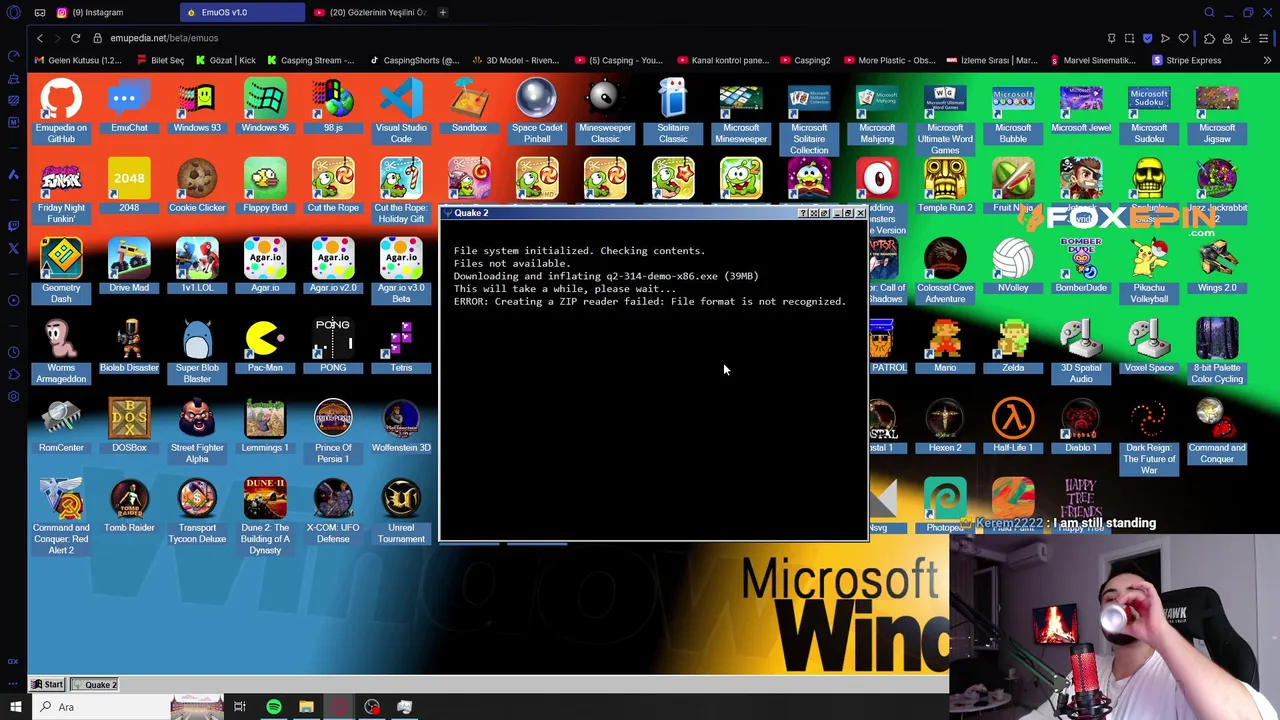The width and height of the screenshot is (1280, 720).
Task: Launch Transport Tycoon Deluxe icon
Action: point(197,511)
